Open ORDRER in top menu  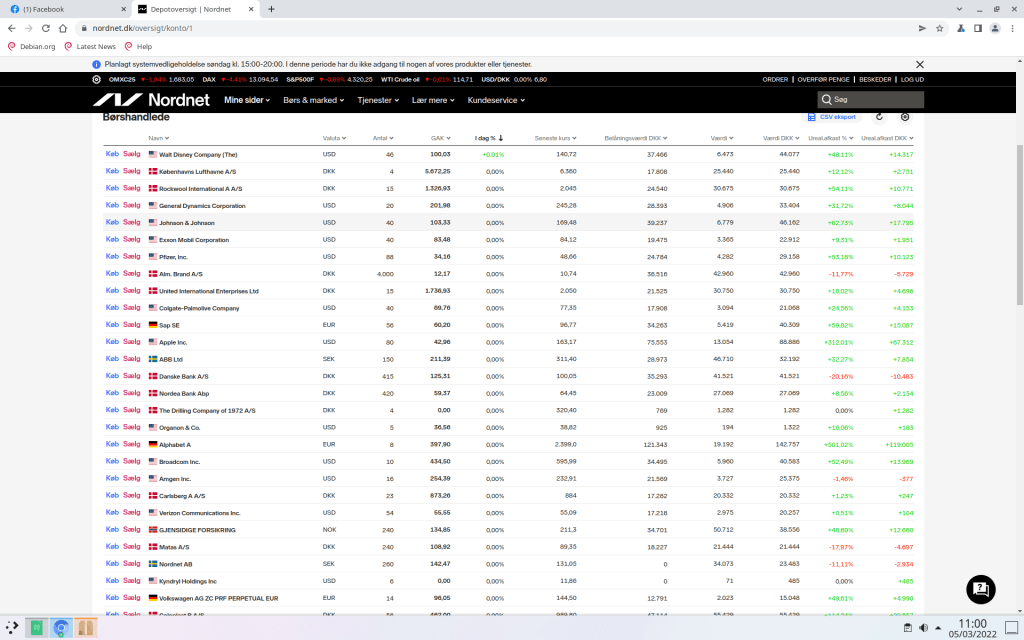click(x=775, y=79)
